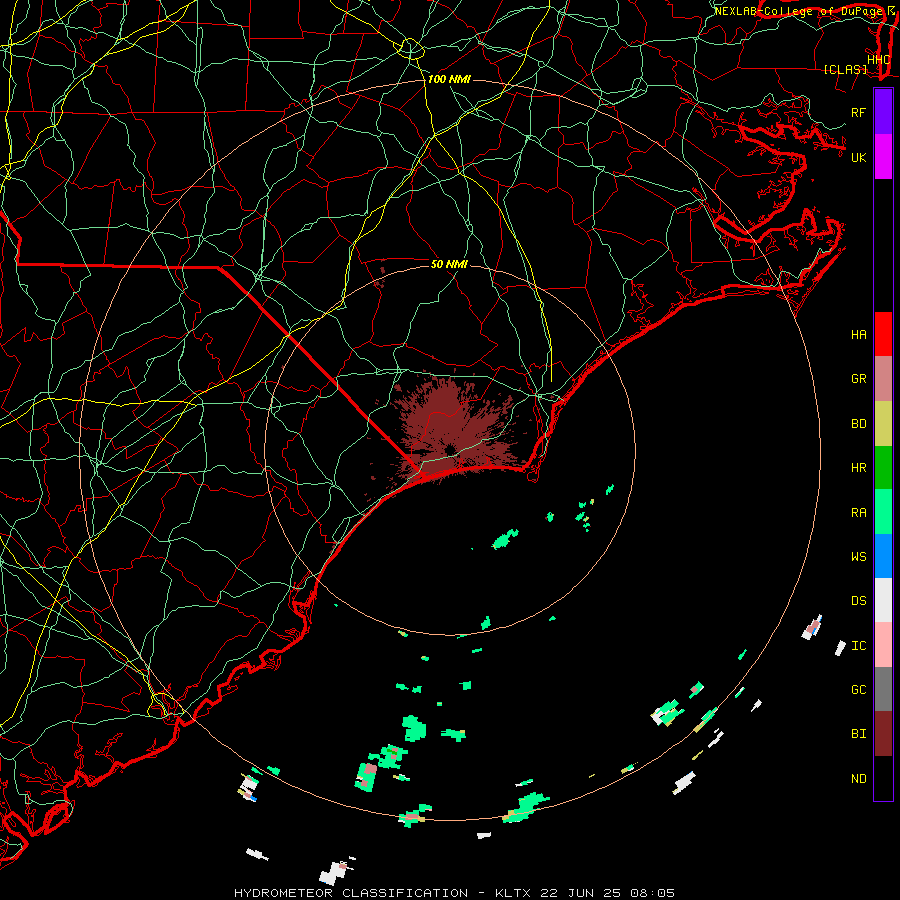Click the GC legend label
900x900 pixels.
click(x=858, y=690)
